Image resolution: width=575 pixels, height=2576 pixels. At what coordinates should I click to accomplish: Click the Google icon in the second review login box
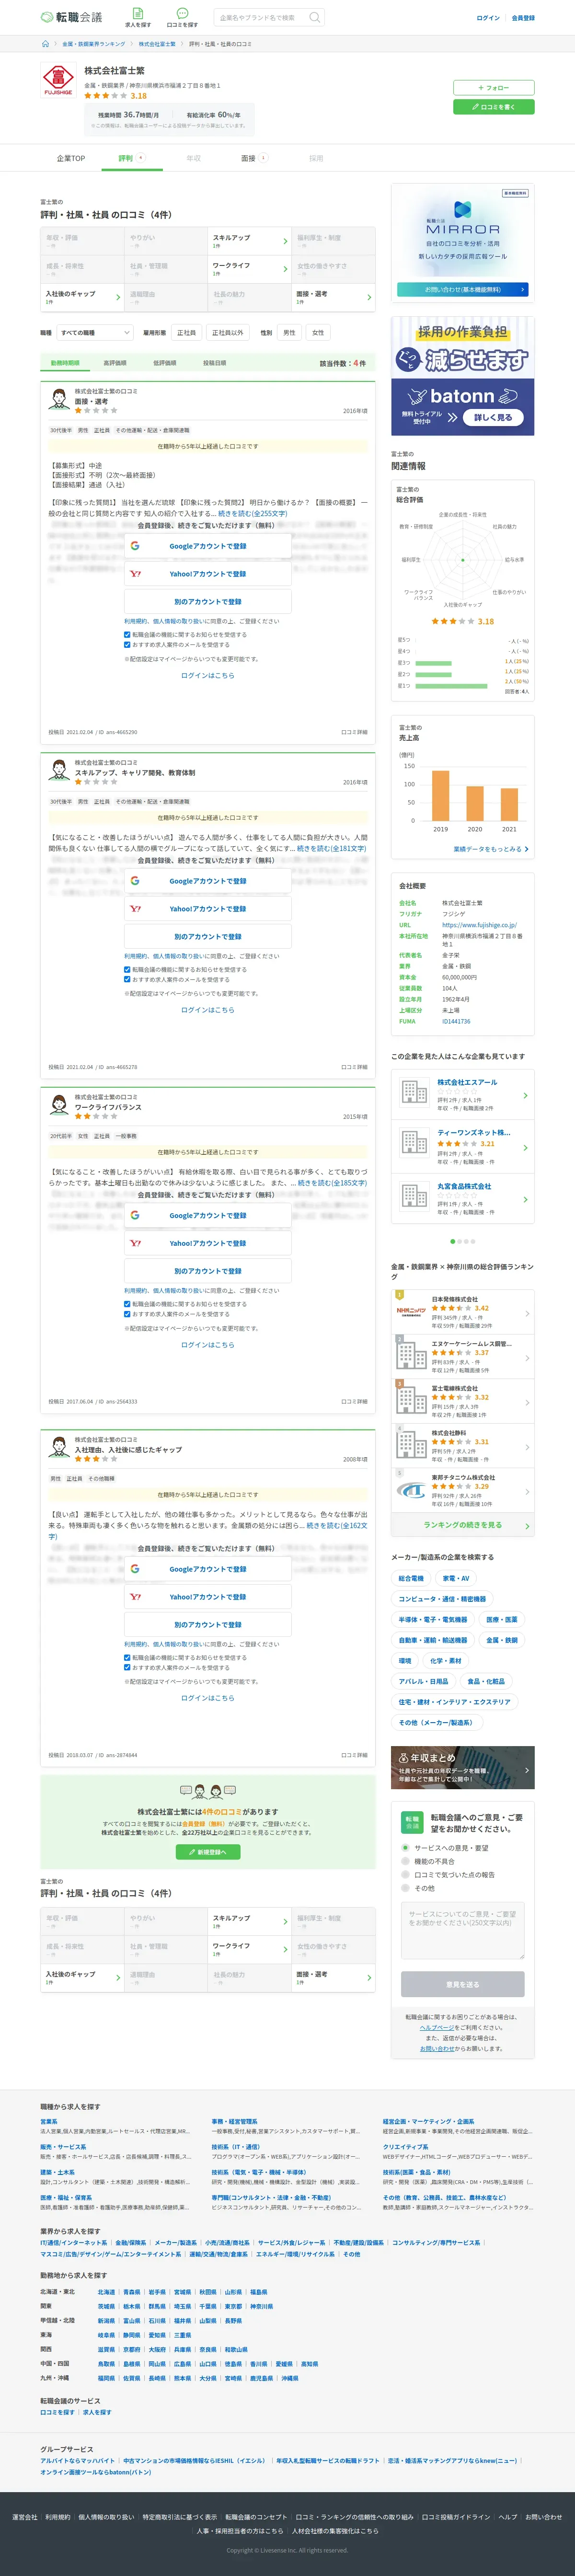point(135,881)
